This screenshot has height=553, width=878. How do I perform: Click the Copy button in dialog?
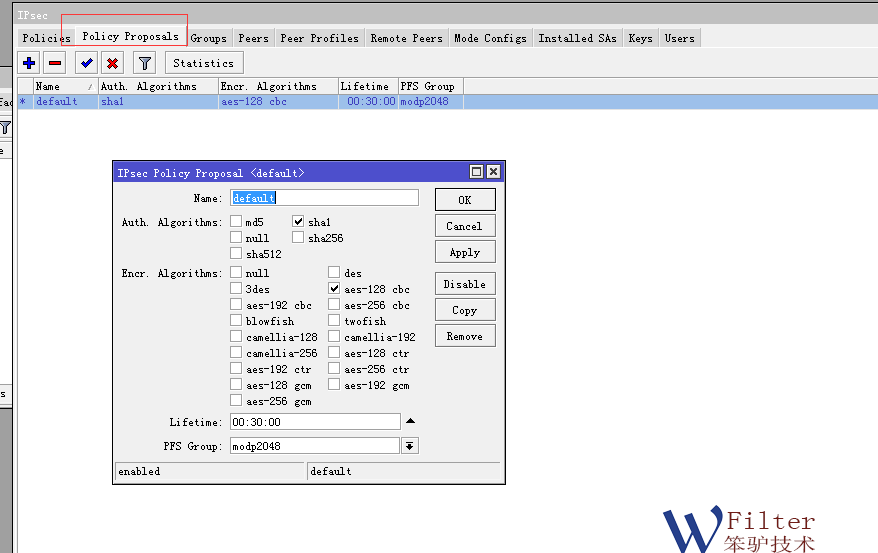pos(464,310)
